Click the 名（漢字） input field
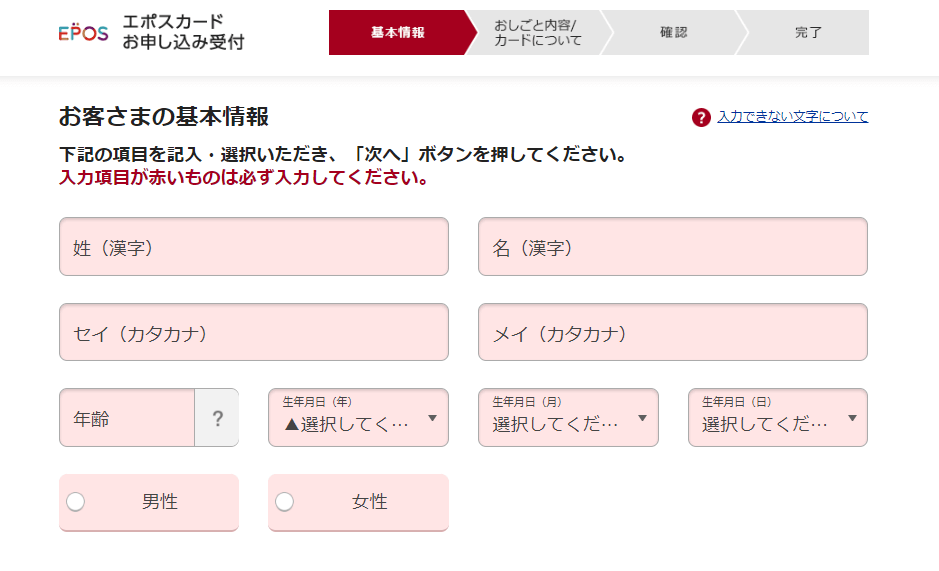Image resolution: width=939 pixels, height=571 pixels. [672, 247]
